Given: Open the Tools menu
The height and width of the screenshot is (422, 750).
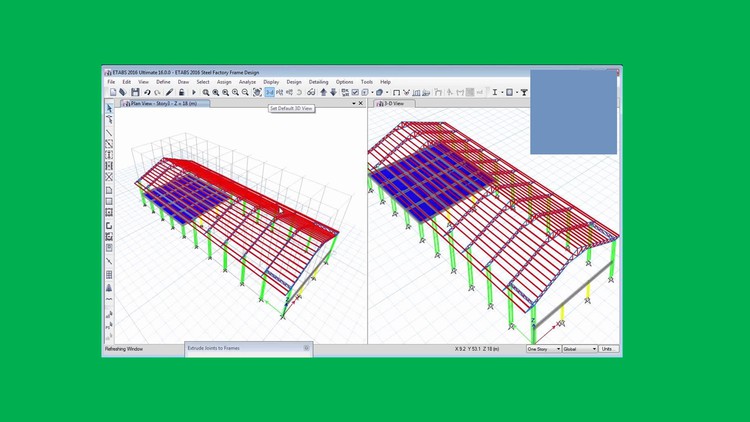Looking at the screenshot, I should point(366,82).
